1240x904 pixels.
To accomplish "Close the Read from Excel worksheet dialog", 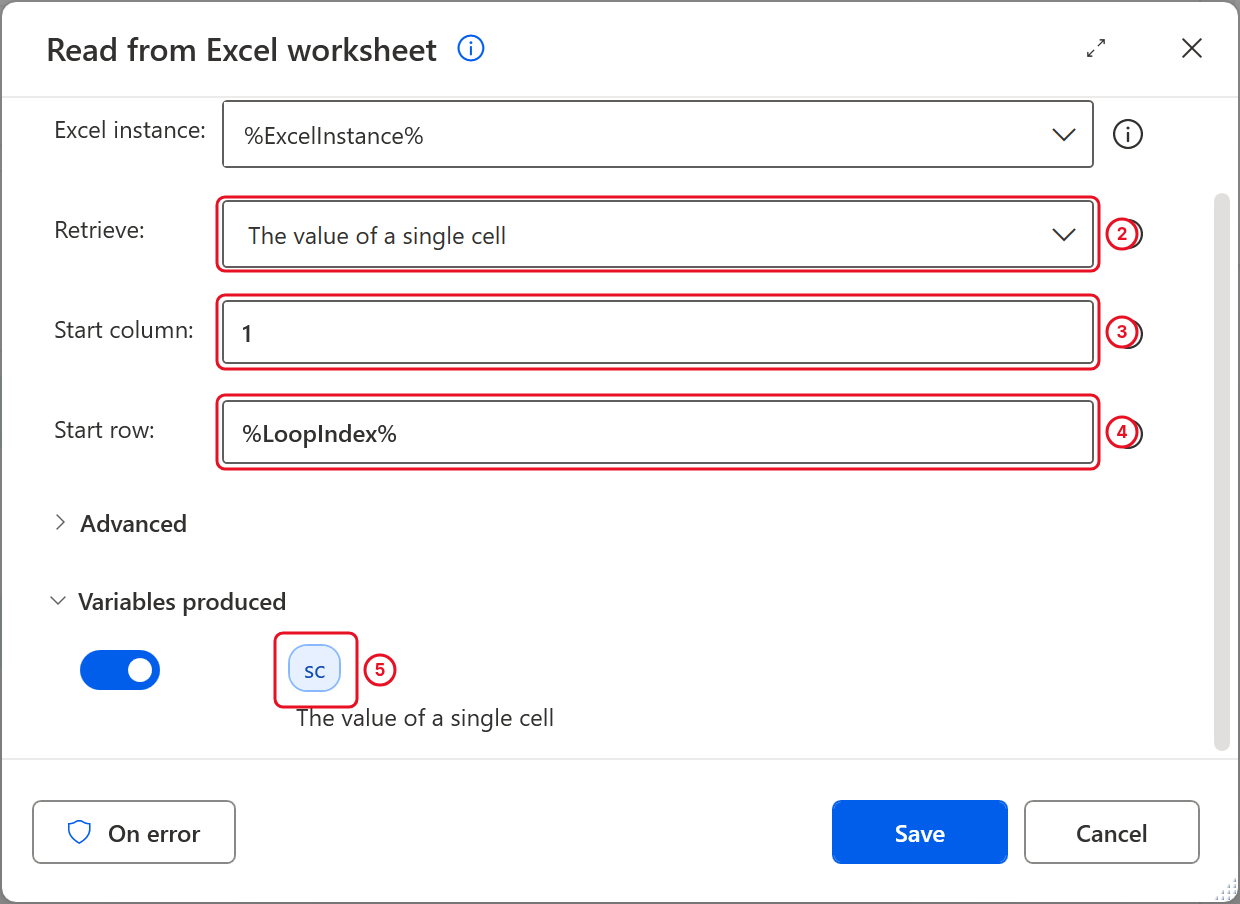I will [x=1191, y=48].
